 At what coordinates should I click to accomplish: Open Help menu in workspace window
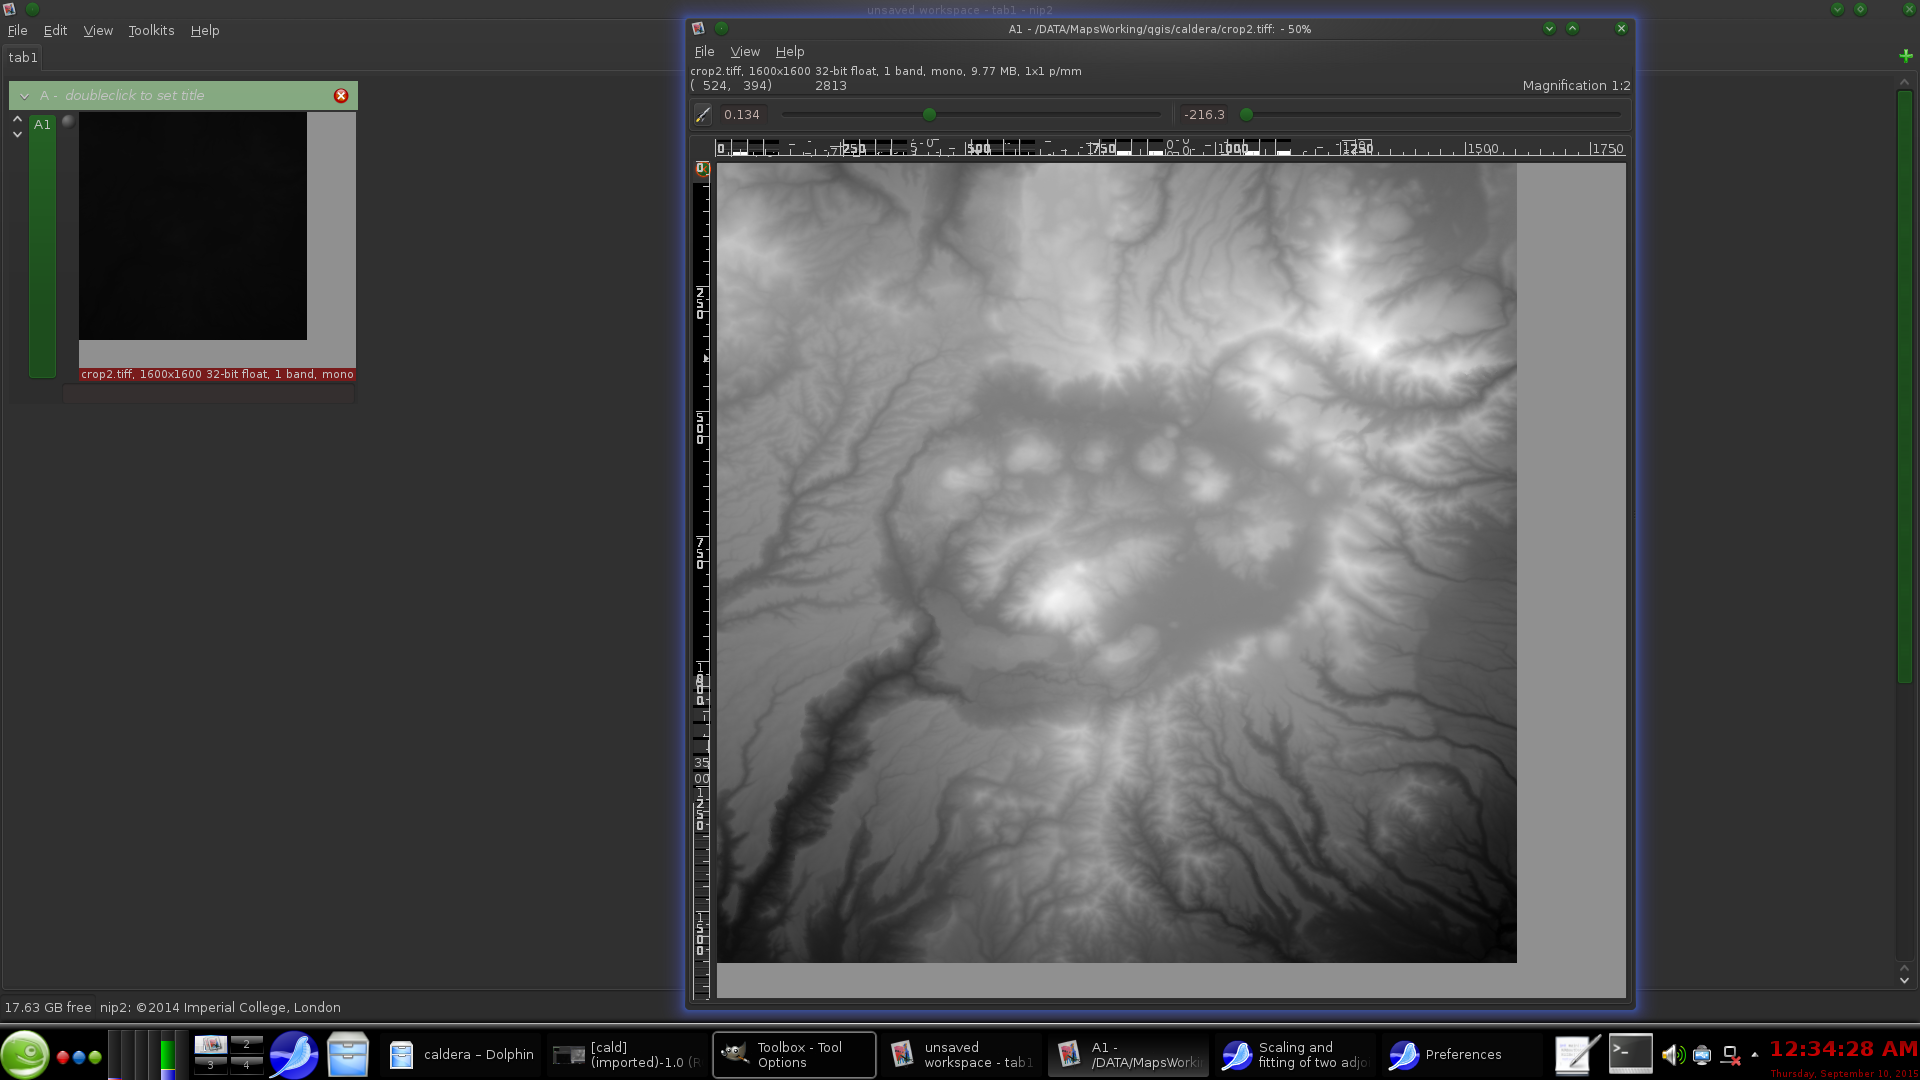point(205,31)
